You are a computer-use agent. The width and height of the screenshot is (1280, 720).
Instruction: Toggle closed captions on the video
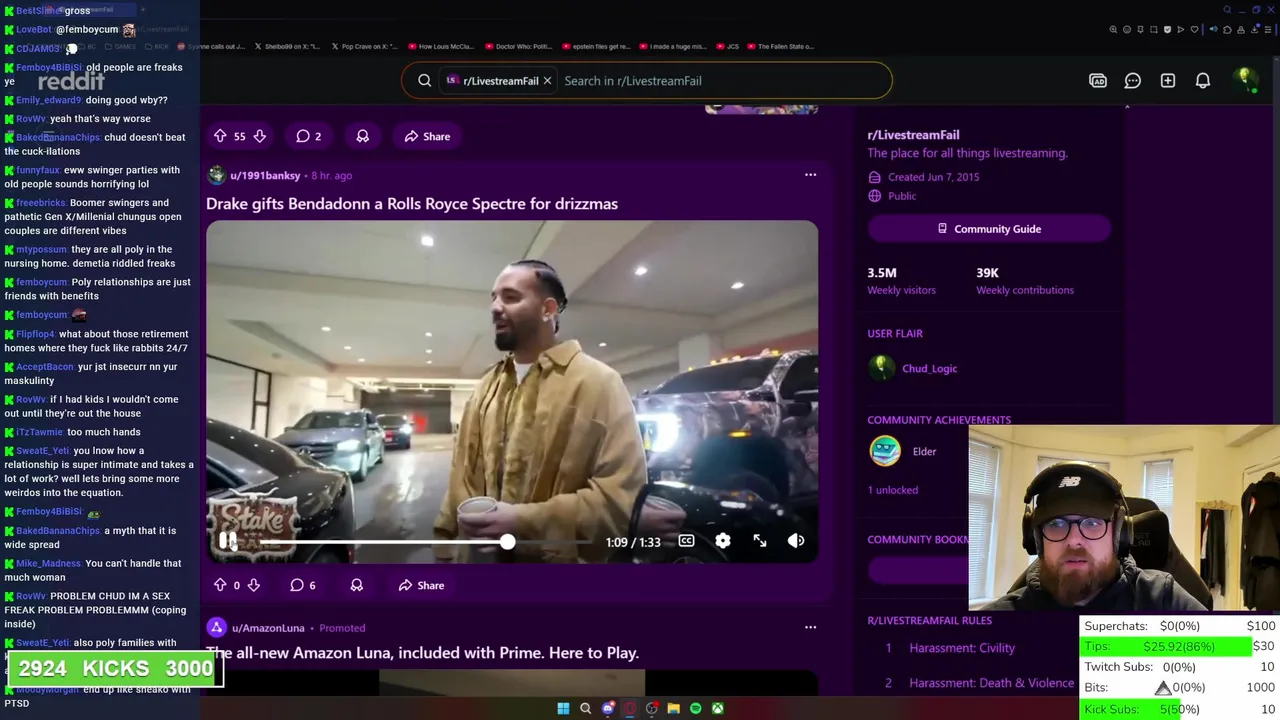point(686,541)
